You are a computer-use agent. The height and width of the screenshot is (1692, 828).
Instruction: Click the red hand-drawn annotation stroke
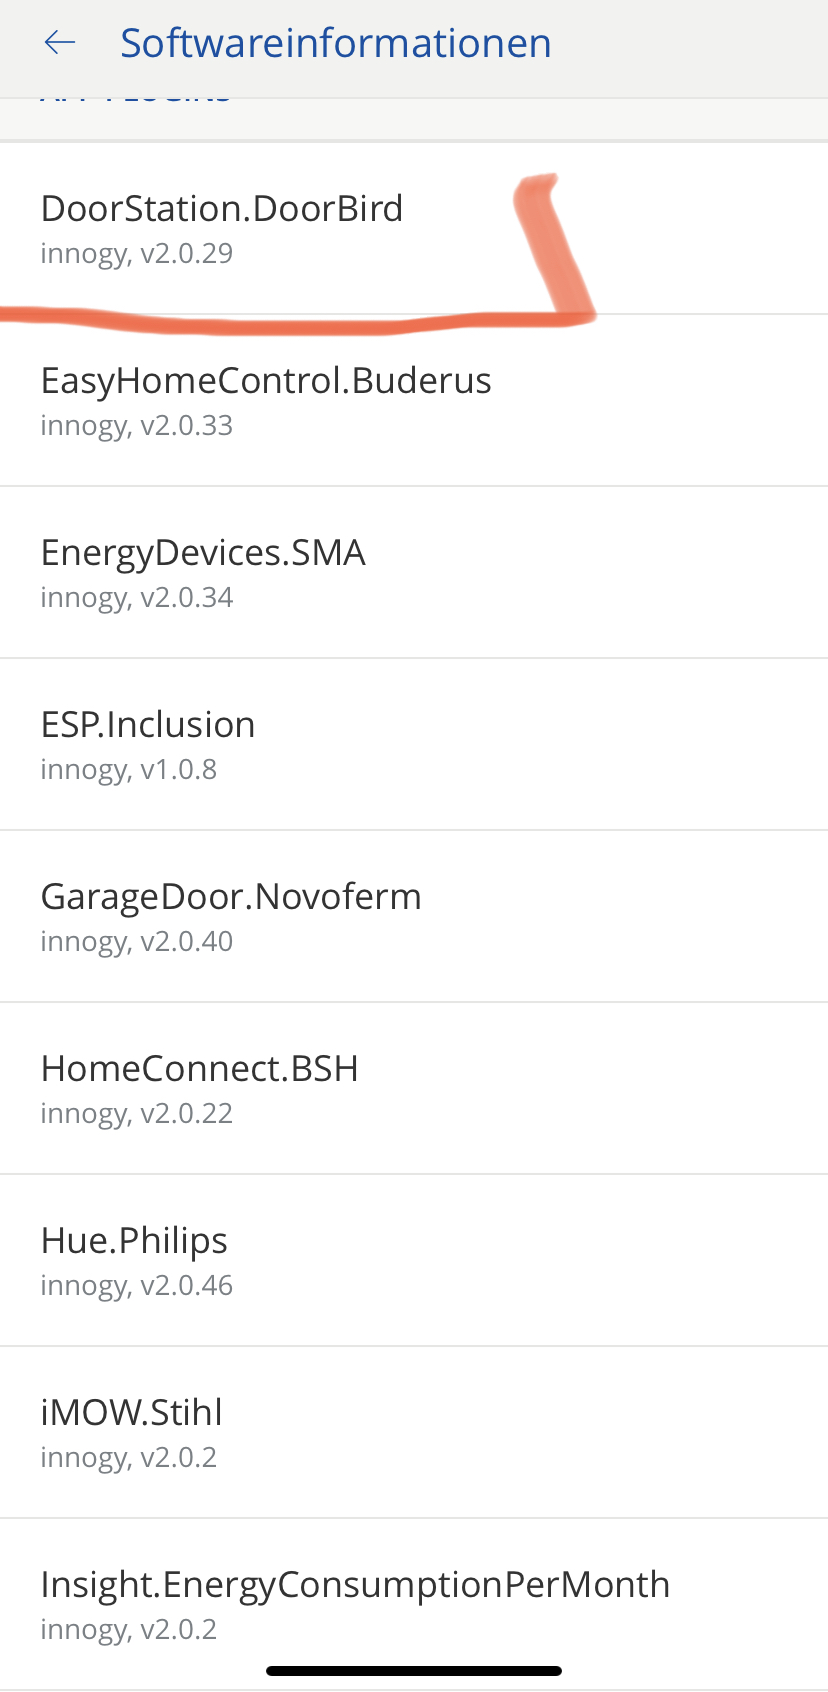(x=300, y=324)
